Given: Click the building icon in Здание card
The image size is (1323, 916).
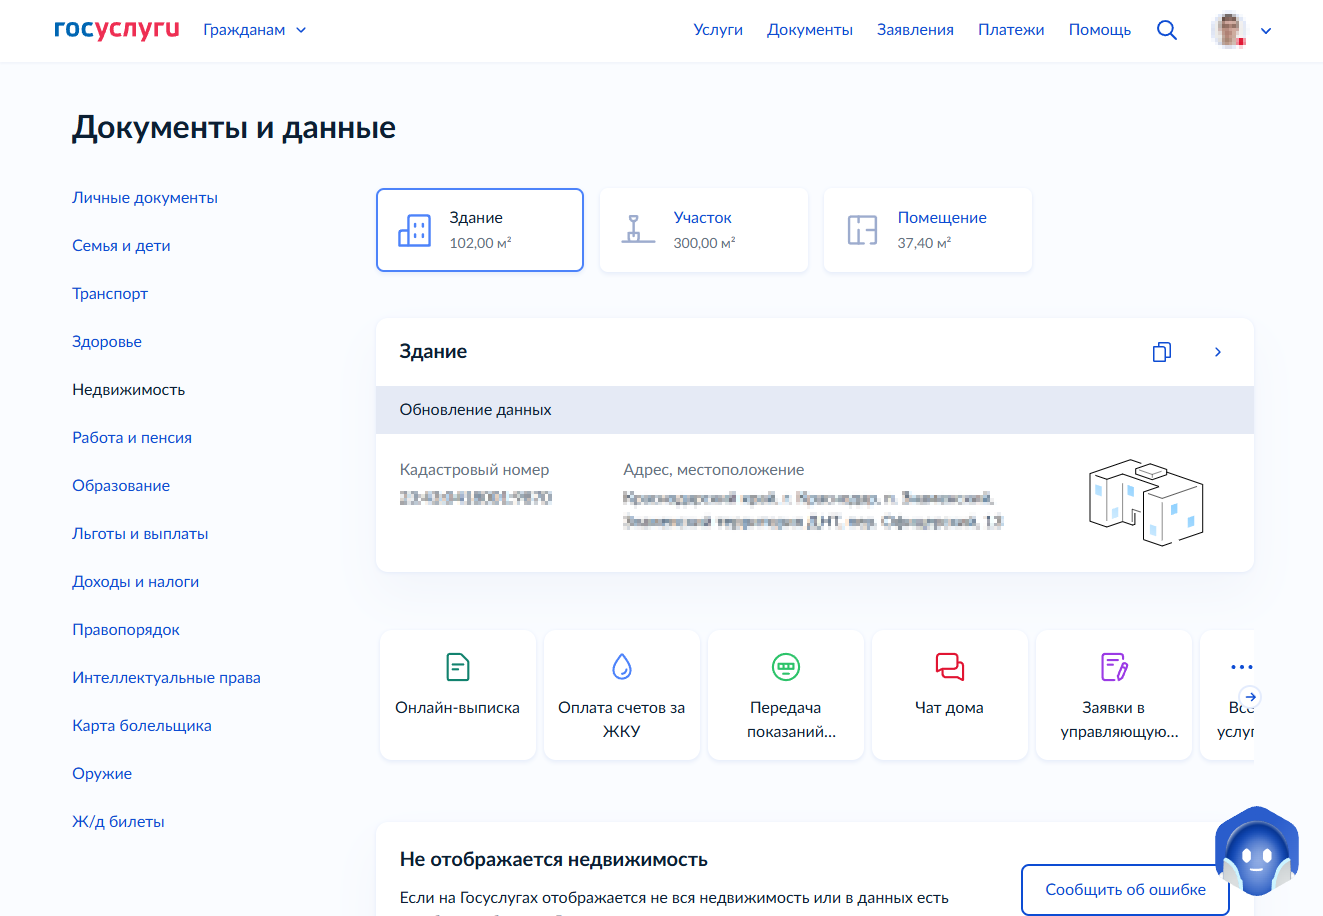Looking at the screenshot, I should [x=415, y=230].
